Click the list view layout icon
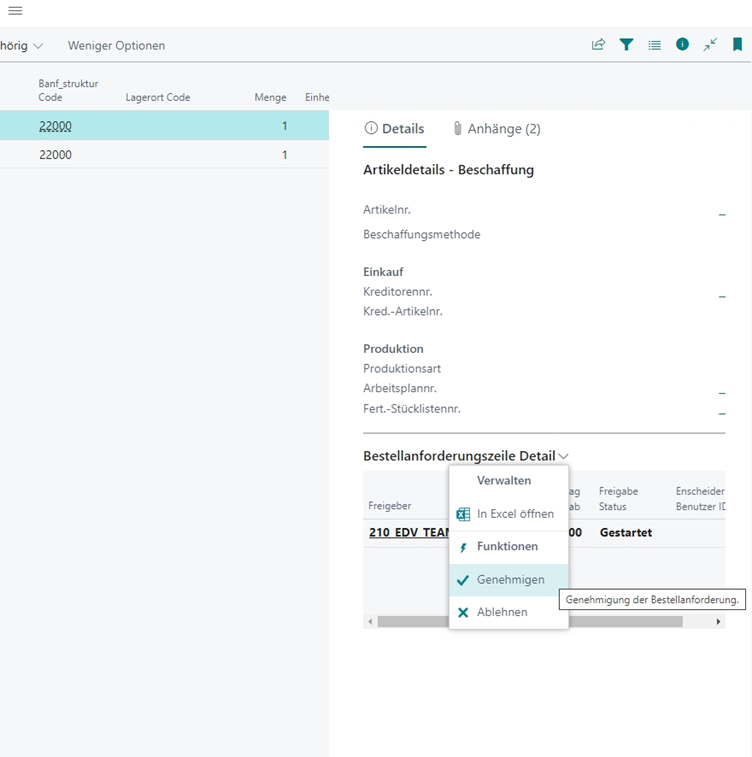Image resolution: width=752 pixels, height=757 pixels. [654, 45]
